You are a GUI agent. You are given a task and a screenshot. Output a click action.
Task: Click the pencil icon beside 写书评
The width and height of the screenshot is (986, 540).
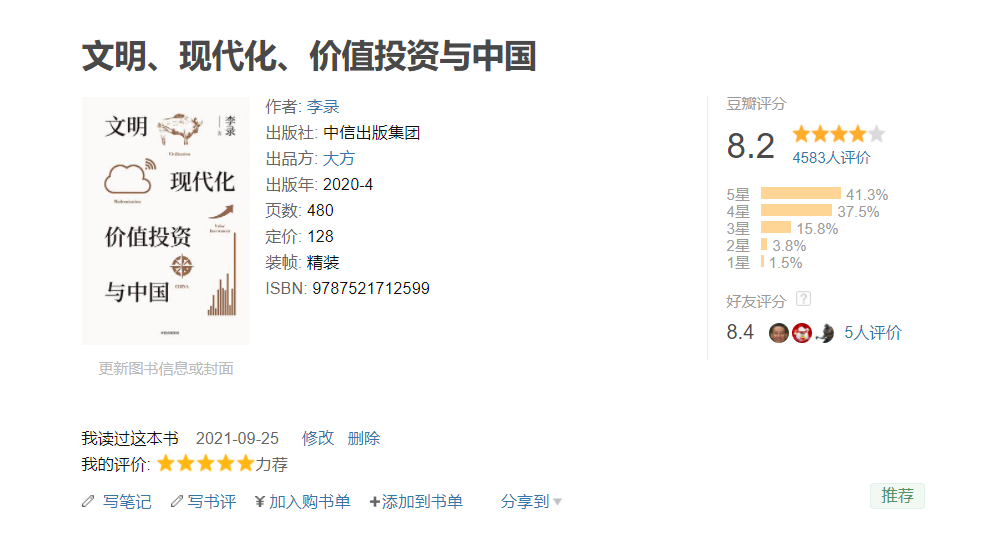point(177,502)
